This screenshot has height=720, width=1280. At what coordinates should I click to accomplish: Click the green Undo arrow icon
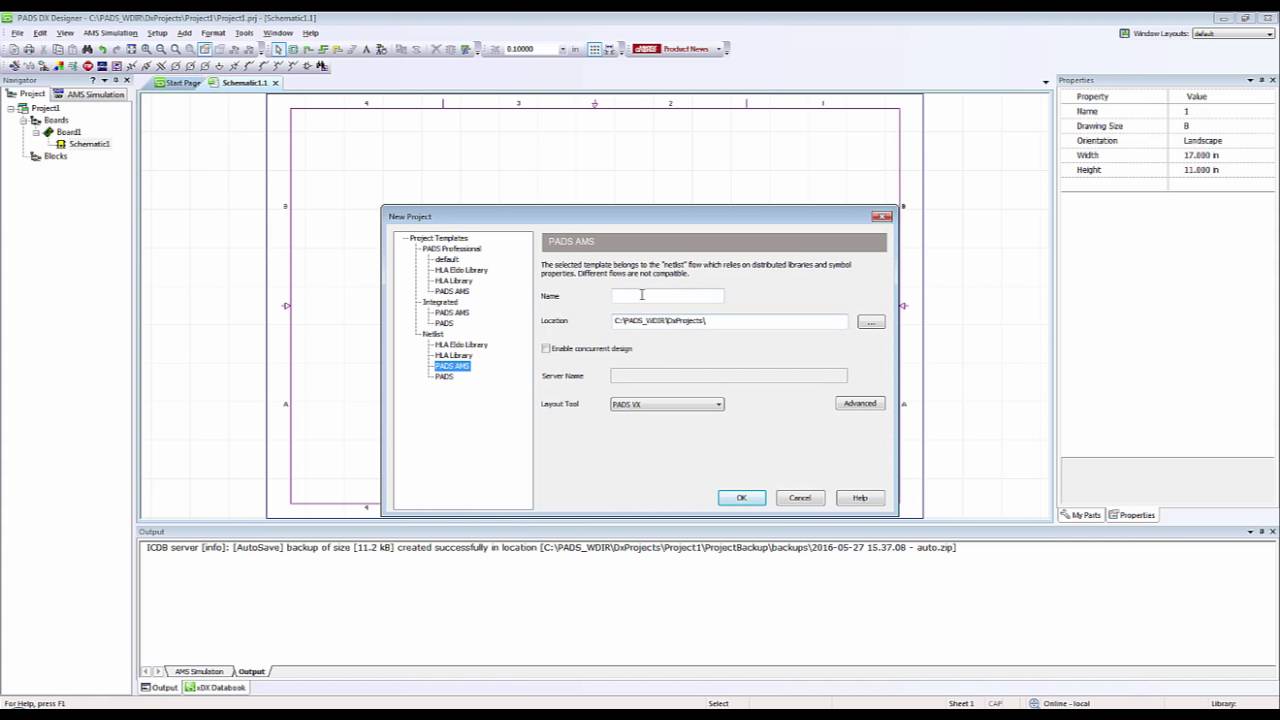pyautogui.click(x=102, y=49)
